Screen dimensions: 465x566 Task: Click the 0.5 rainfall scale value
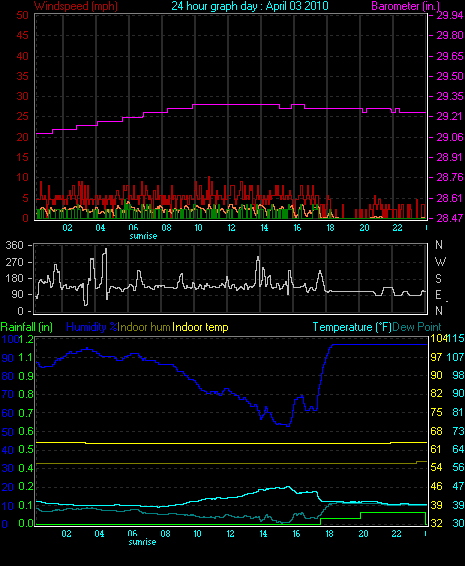26,450
